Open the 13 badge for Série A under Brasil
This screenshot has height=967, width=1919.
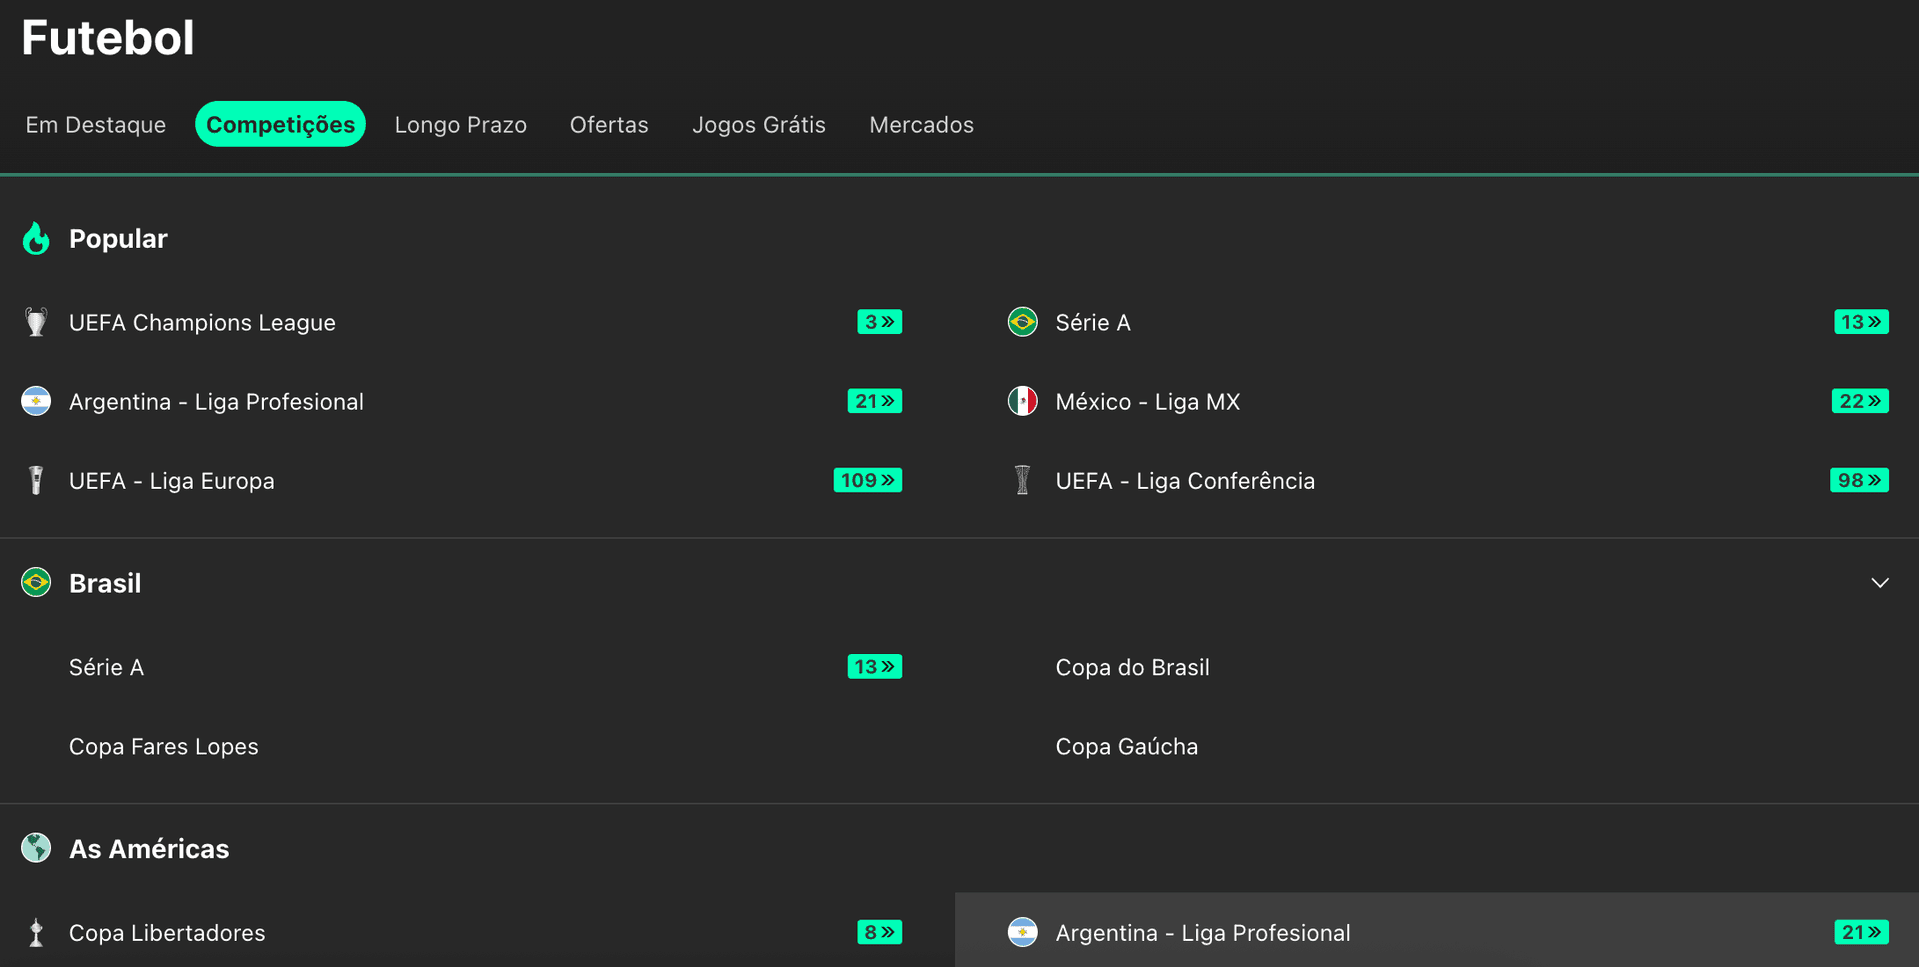coord(874,667)
